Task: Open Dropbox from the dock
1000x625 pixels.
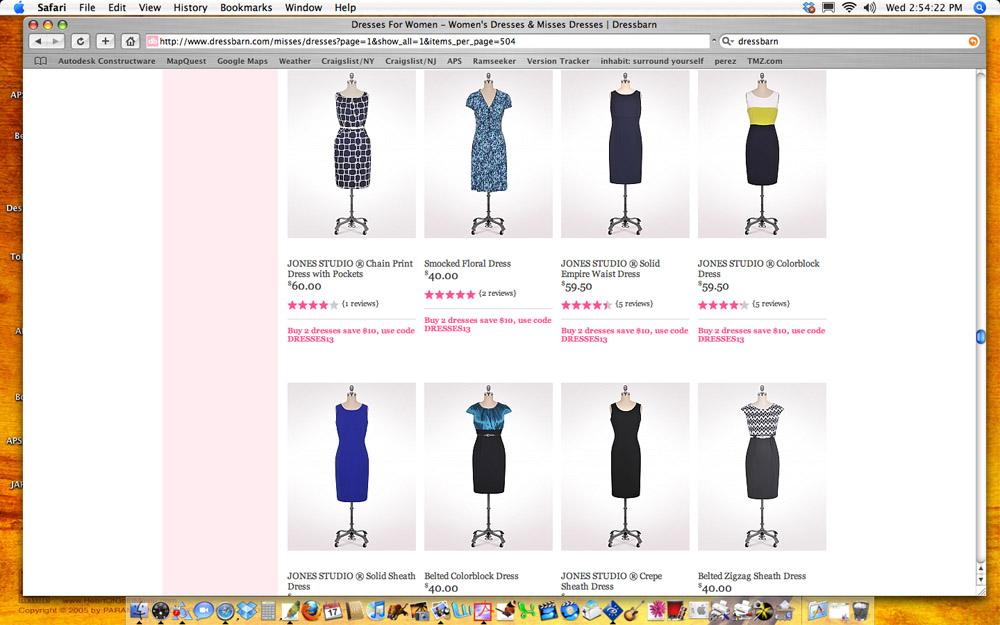Action: point(246,610)
